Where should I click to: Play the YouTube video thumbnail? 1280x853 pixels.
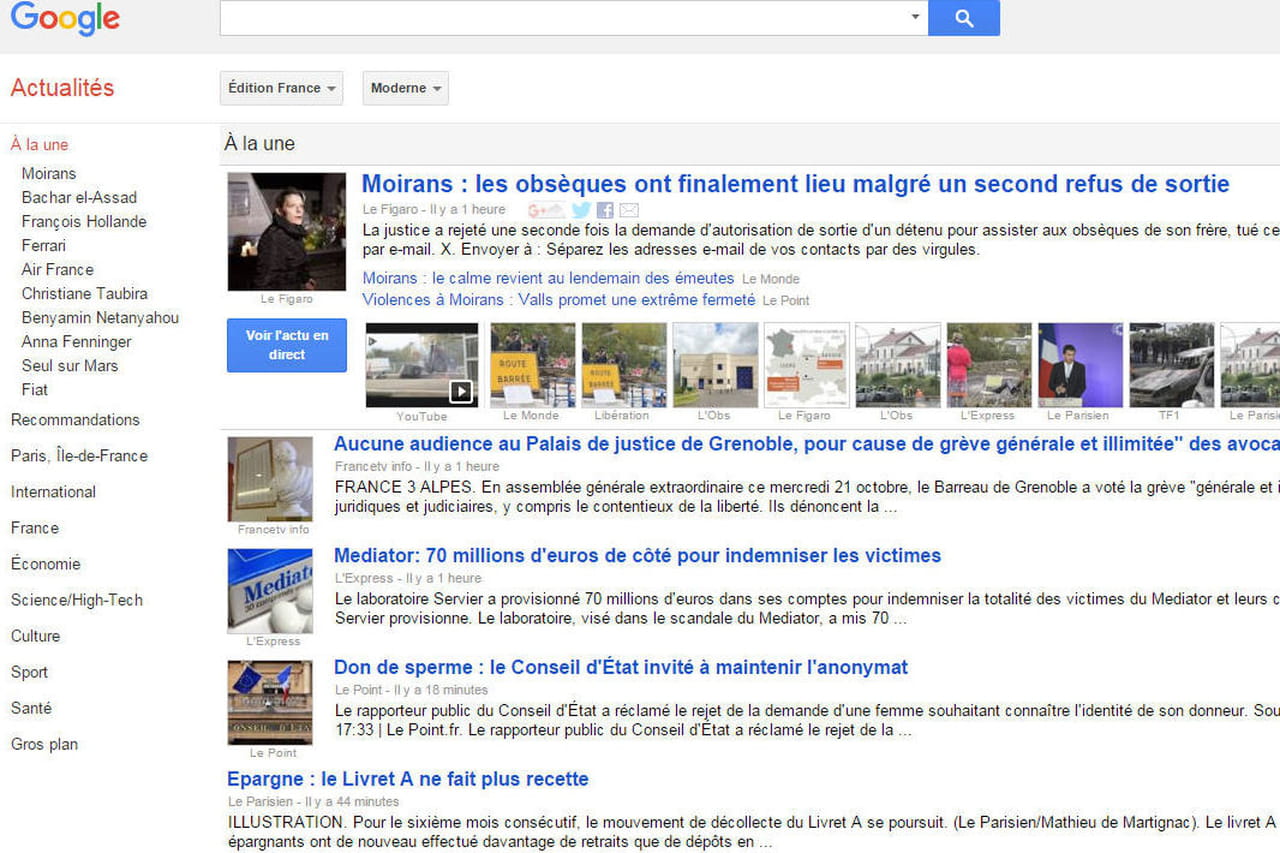[x=422, y=365]
